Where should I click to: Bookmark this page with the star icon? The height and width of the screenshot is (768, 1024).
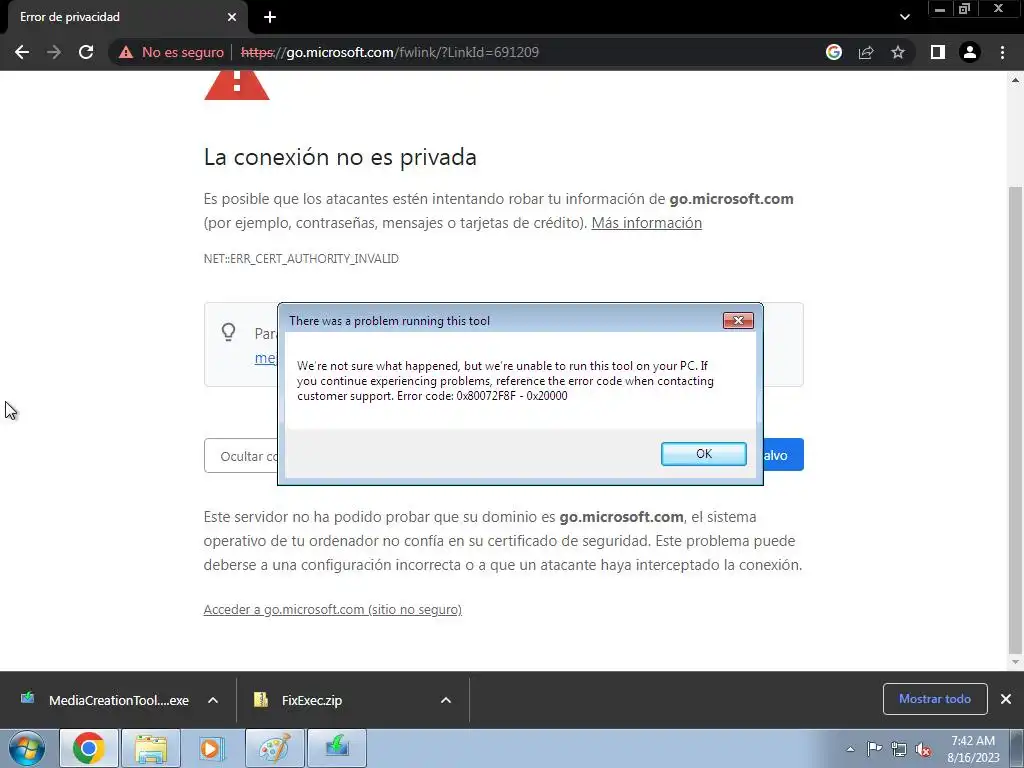coord(898,52)
